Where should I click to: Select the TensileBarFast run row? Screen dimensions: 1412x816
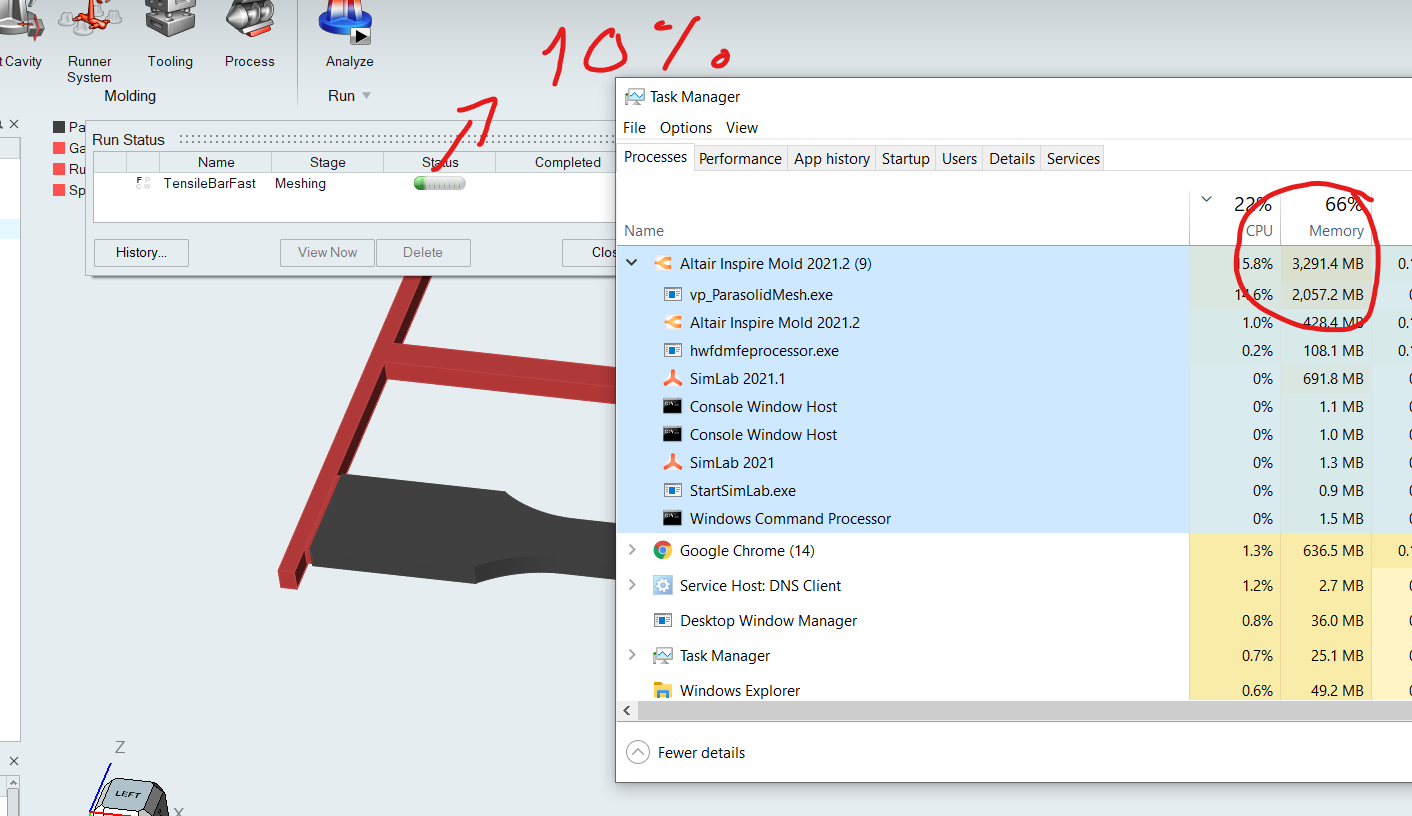[353, 183]
